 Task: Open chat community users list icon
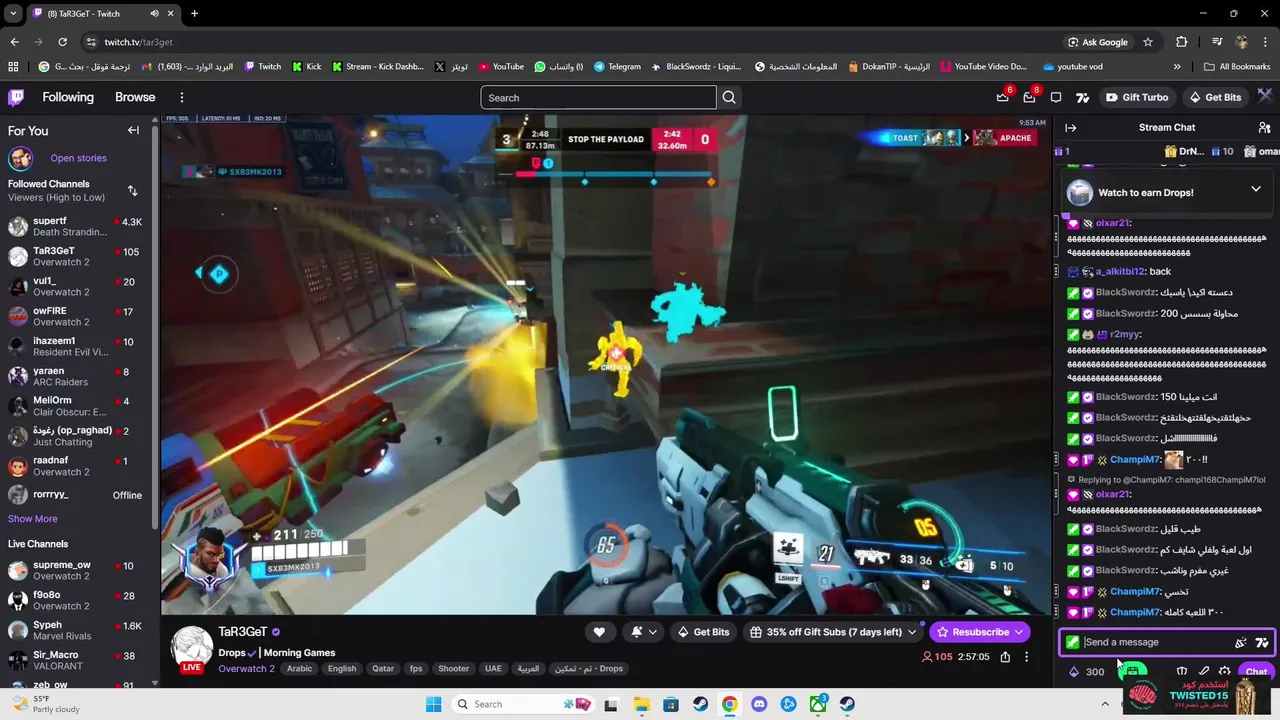click(1265, 127)
